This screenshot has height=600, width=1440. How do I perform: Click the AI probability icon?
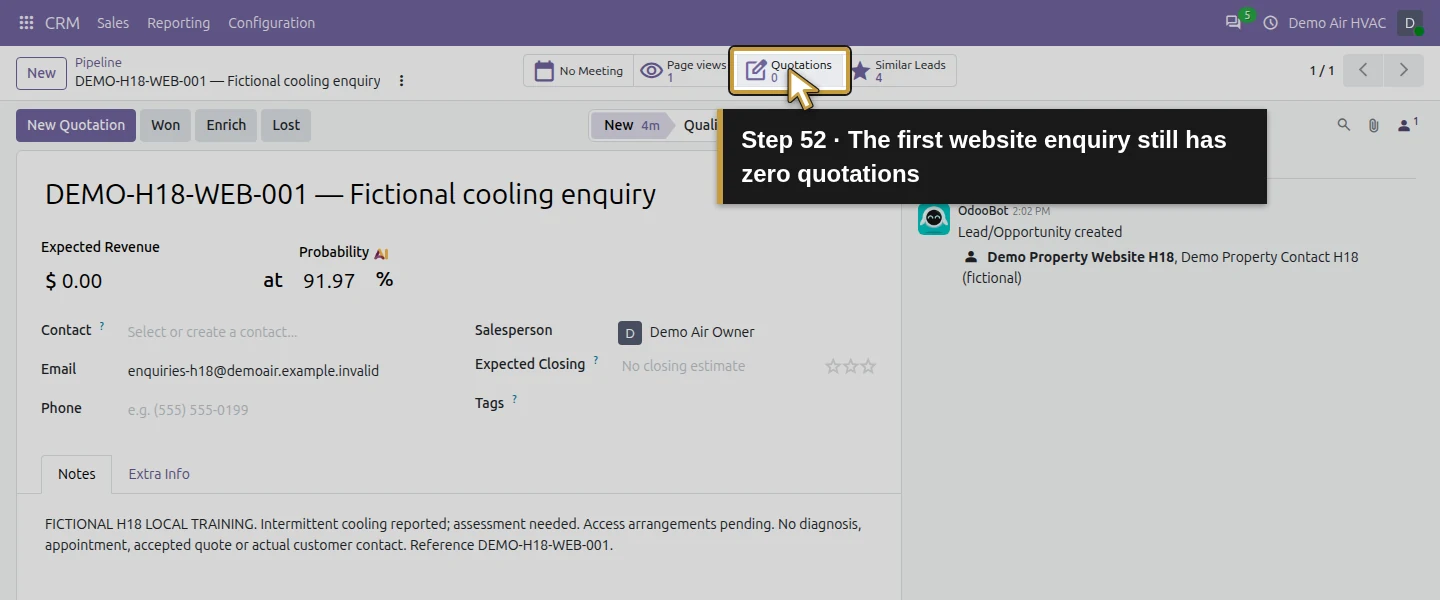click(381, 254)
